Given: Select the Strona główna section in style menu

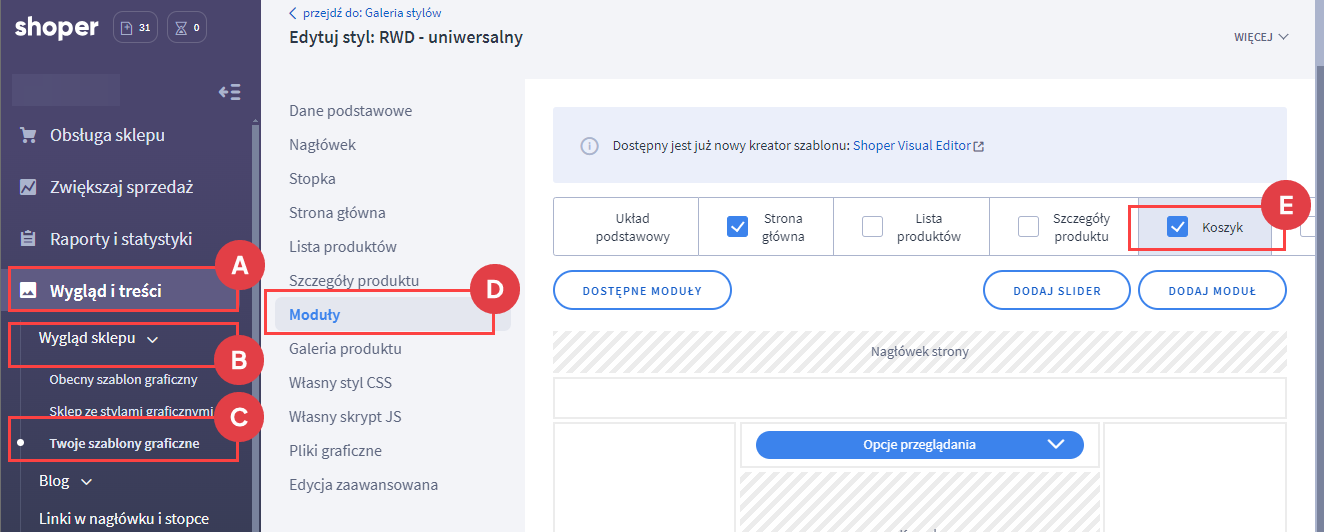Looking at the screenshot, I should coord(337,213).
